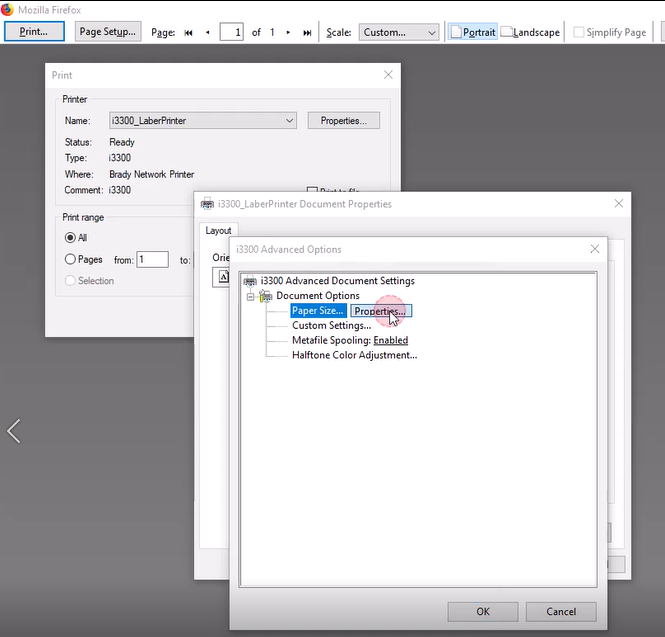Click the Brady Network Printer text
This screenshot has height=637, width=665.
click(151, 174)
